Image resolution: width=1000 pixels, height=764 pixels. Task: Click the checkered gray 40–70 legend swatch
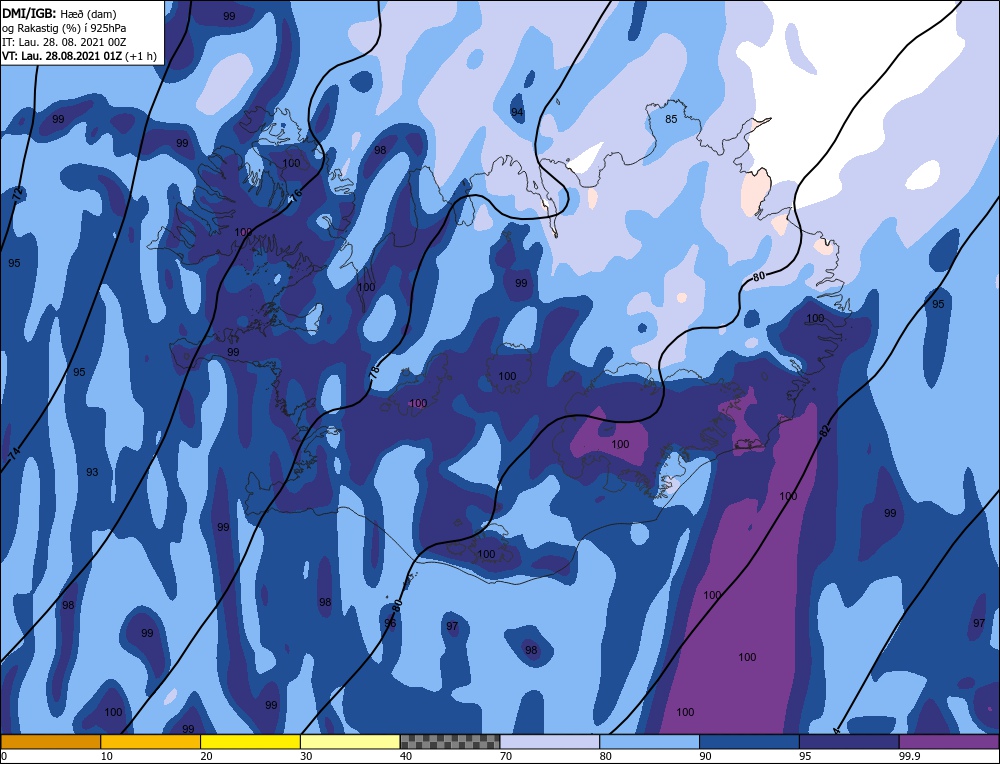pyautogui.click(x=450, y=742)
